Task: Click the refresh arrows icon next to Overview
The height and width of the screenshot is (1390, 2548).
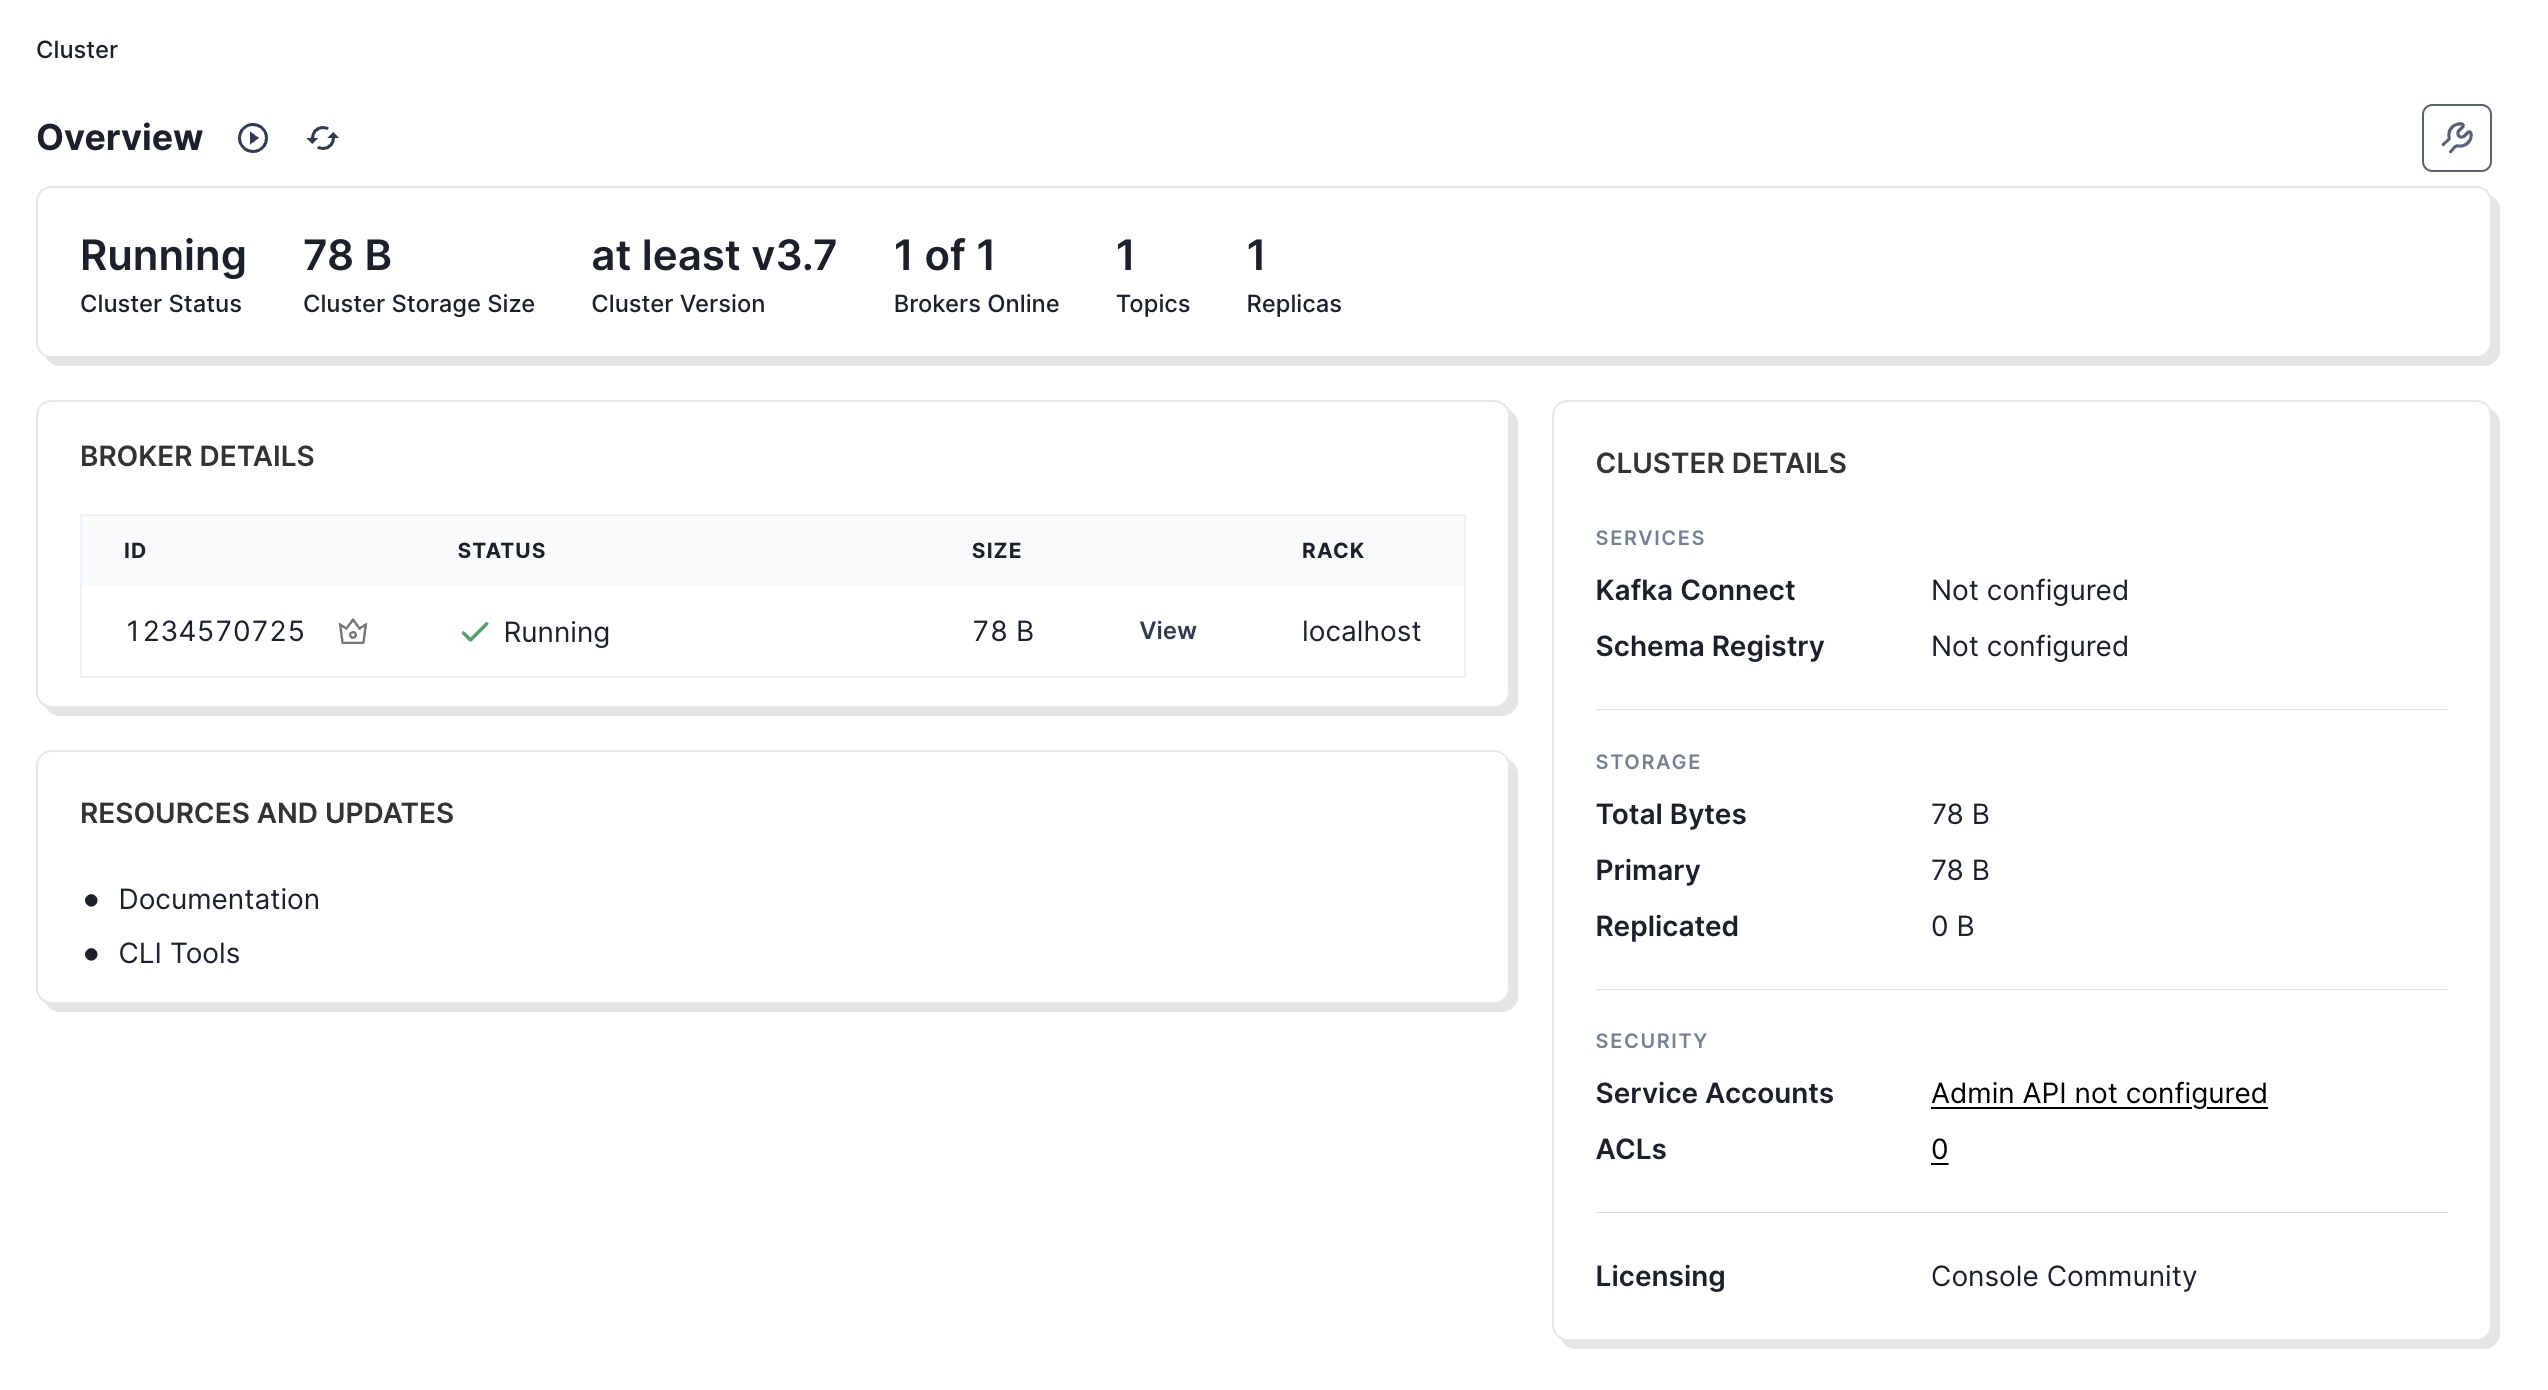Action: tap(322, 138)
